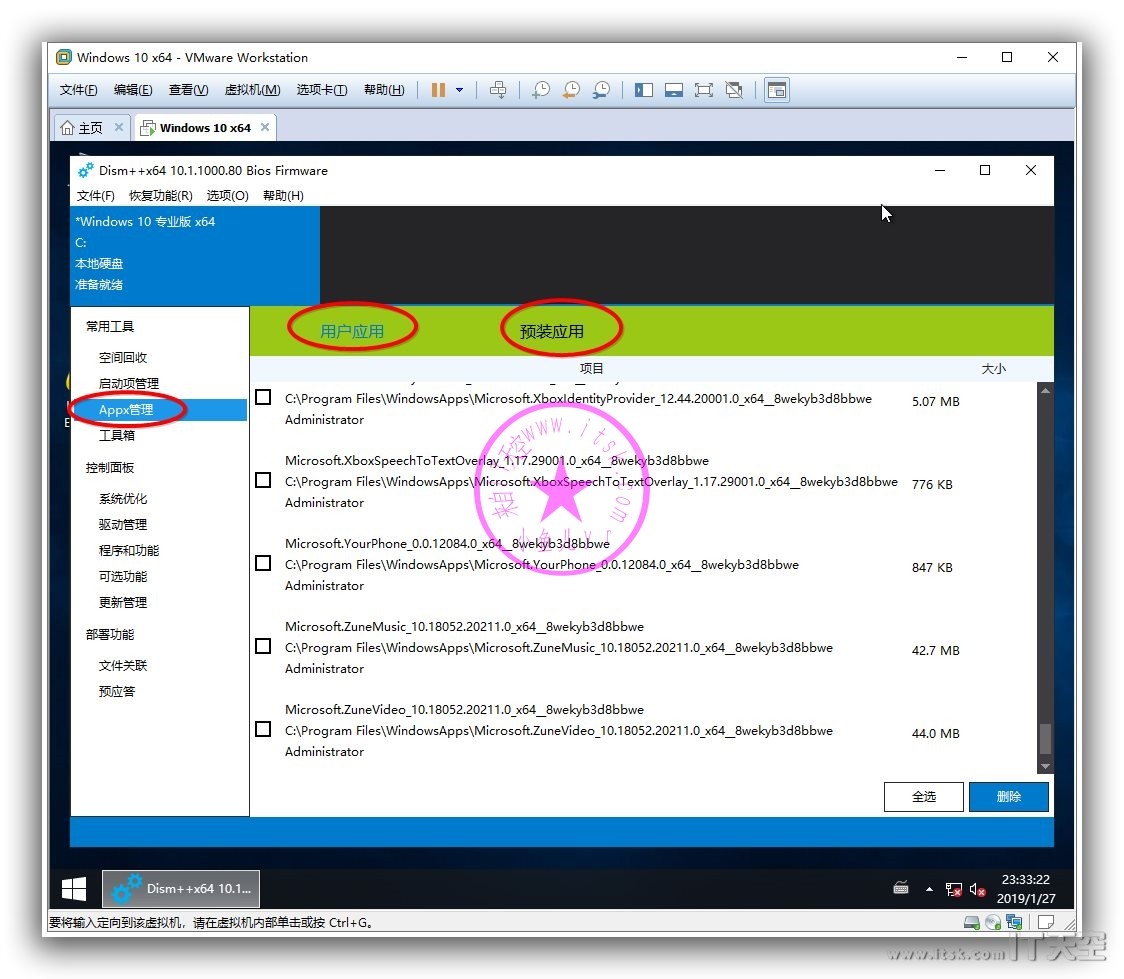Open 更新管理 in the sidebar

pyautogui.click(x=123, y=603)
